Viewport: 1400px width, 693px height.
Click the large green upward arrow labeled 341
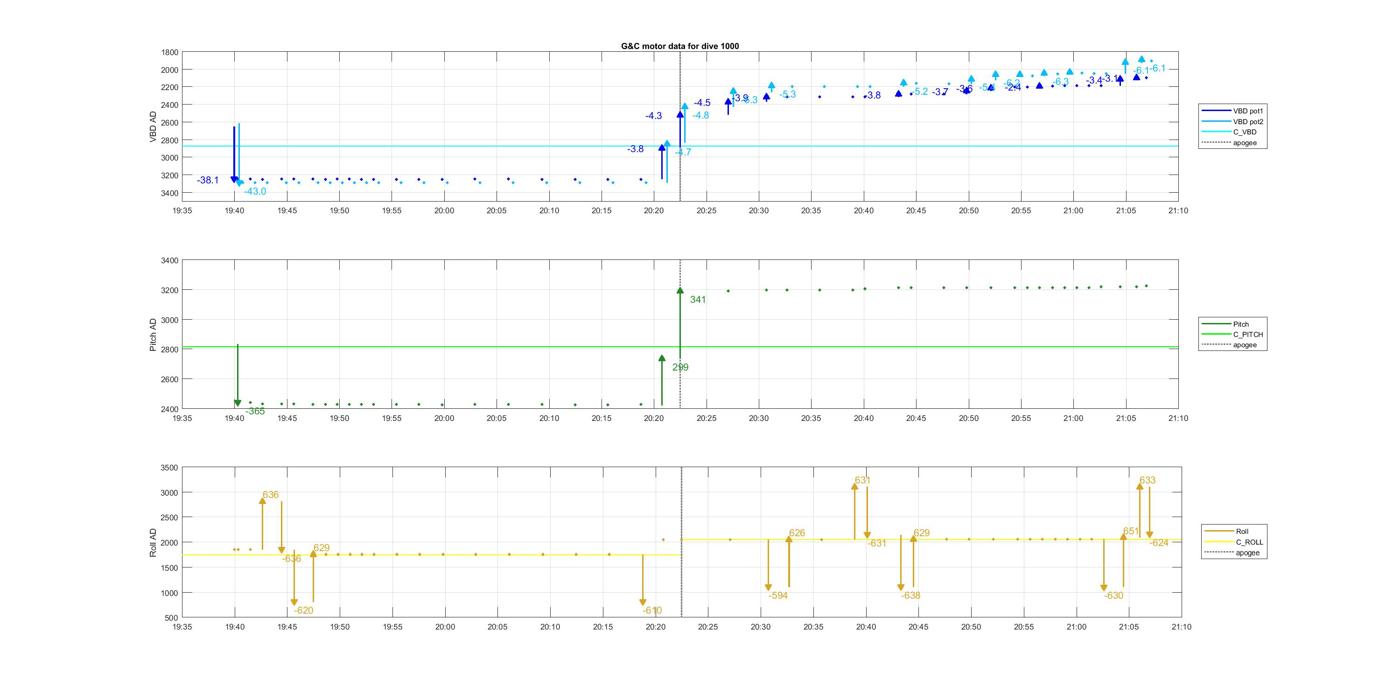680,321
